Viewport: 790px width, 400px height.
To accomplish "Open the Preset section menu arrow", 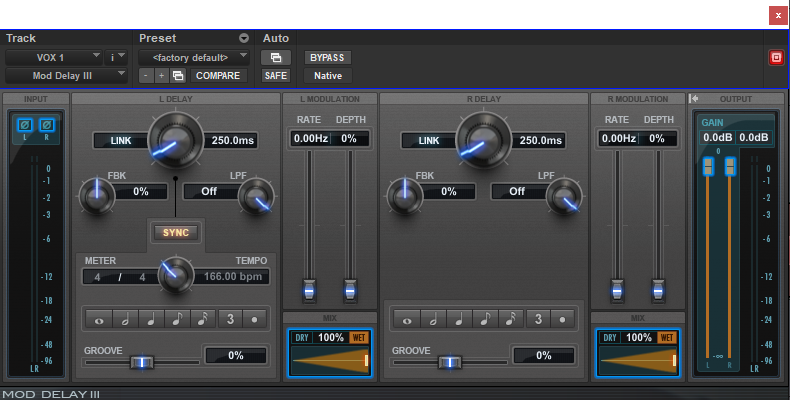I will [x=244, y=38].
